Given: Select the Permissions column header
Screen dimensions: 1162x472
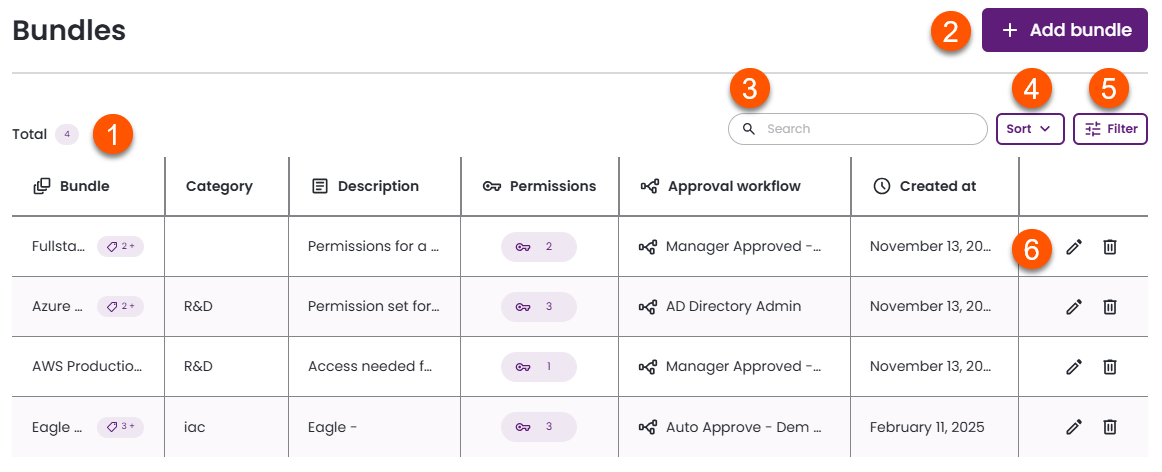Looking at the screenshot, I should [x=552, y=186].
